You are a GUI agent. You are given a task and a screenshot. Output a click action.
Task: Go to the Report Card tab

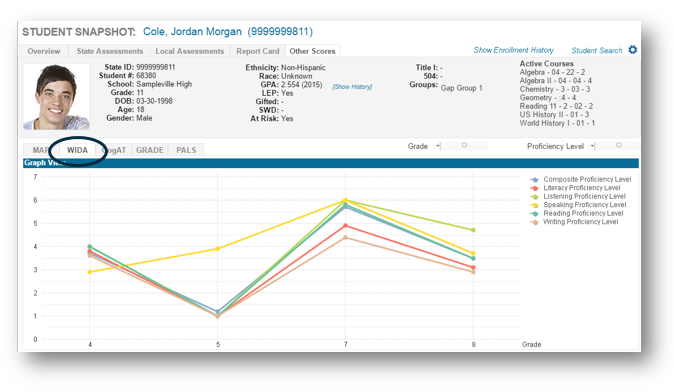257,51
